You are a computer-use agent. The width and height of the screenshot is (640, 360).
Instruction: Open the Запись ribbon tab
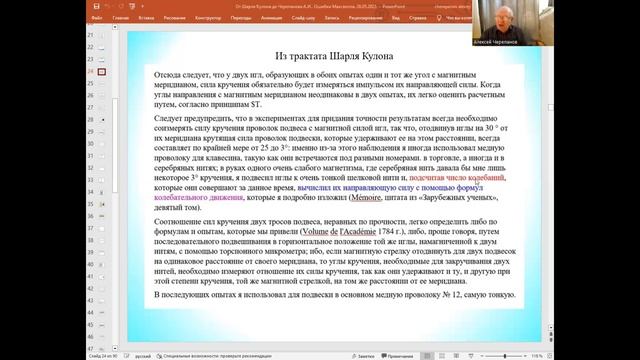[x=331, y=18]
